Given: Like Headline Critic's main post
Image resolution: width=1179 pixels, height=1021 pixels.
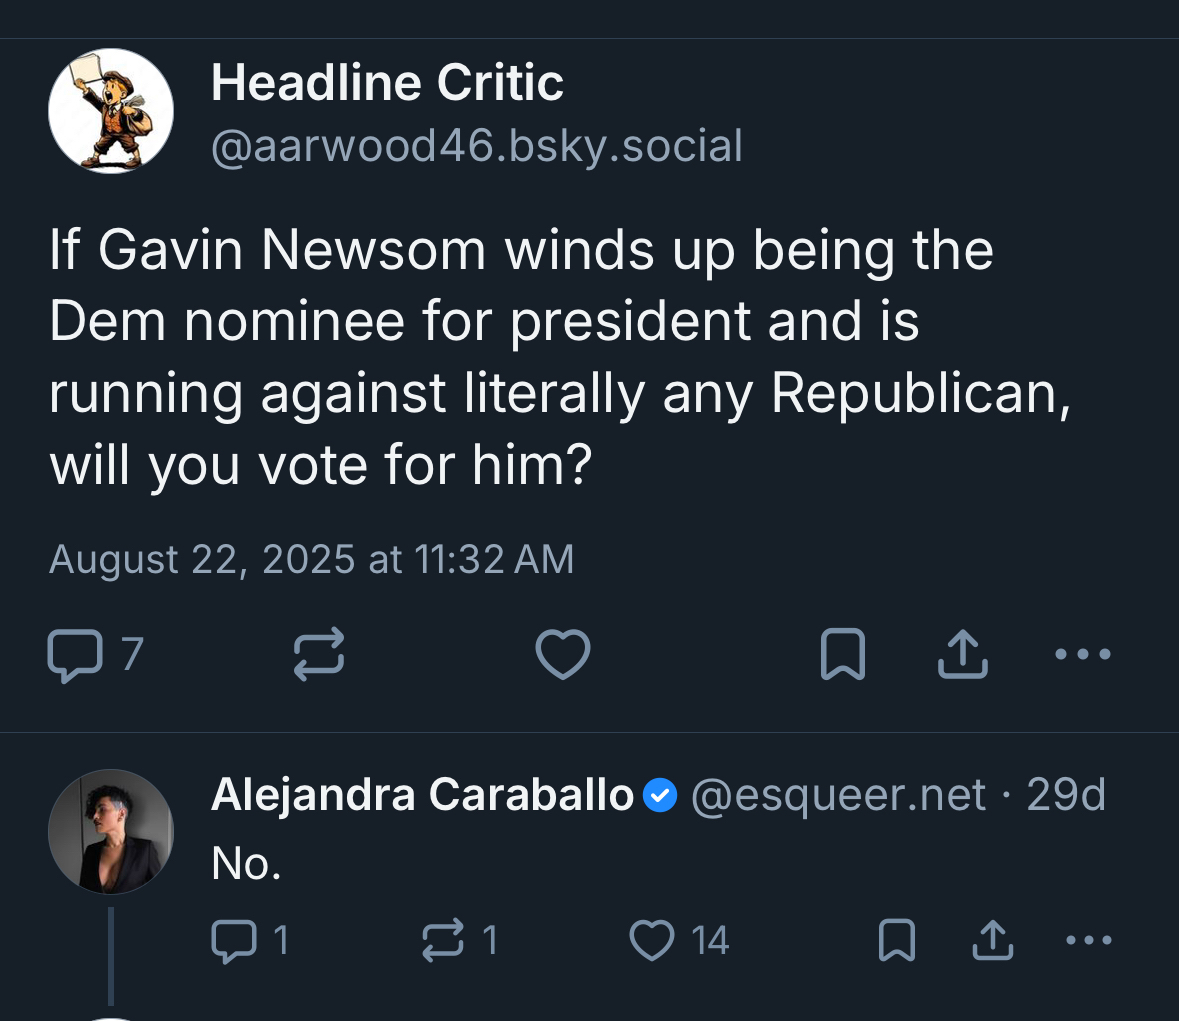Looking at the screenshot, I should click(x=563, y=655).
